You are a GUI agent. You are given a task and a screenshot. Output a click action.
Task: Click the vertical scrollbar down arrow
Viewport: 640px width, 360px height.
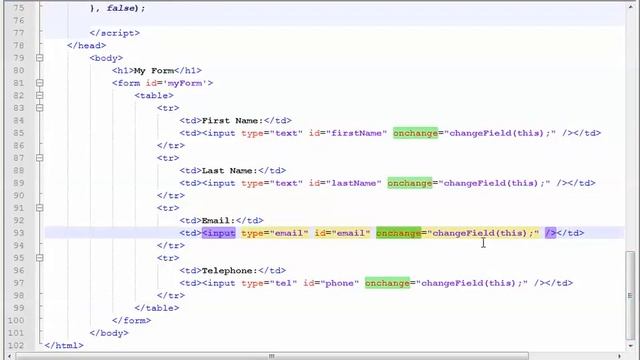point(630,345)
